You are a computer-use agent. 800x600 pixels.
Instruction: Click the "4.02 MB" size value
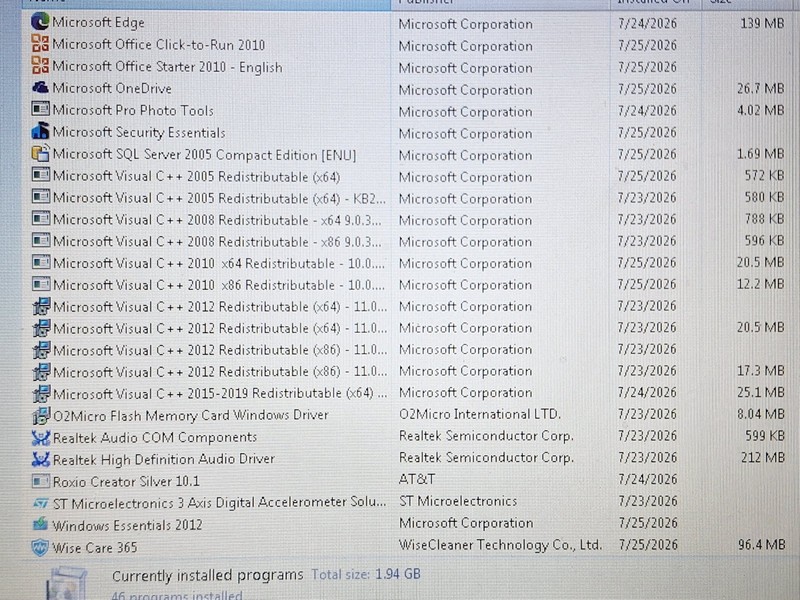pos(760,110)
